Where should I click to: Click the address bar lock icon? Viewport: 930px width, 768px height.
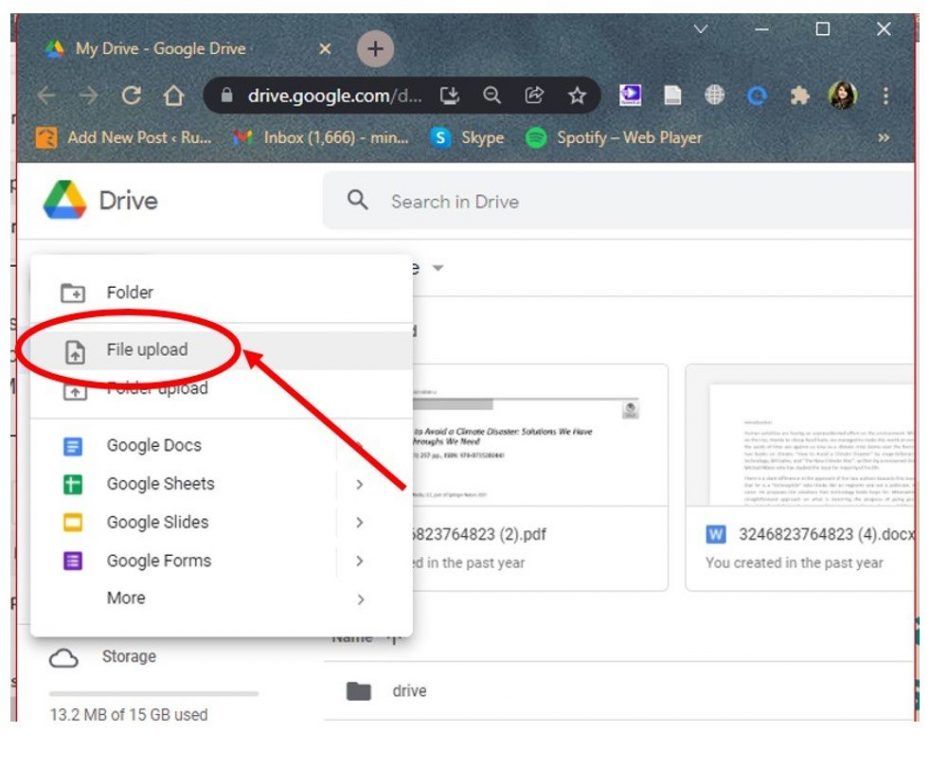tap(227, 95)
